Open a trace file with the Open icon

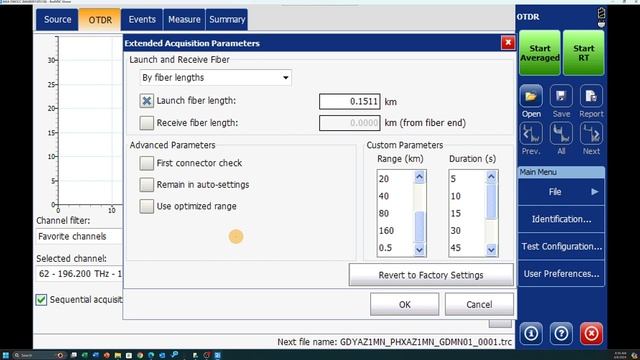tap(531, 96)
